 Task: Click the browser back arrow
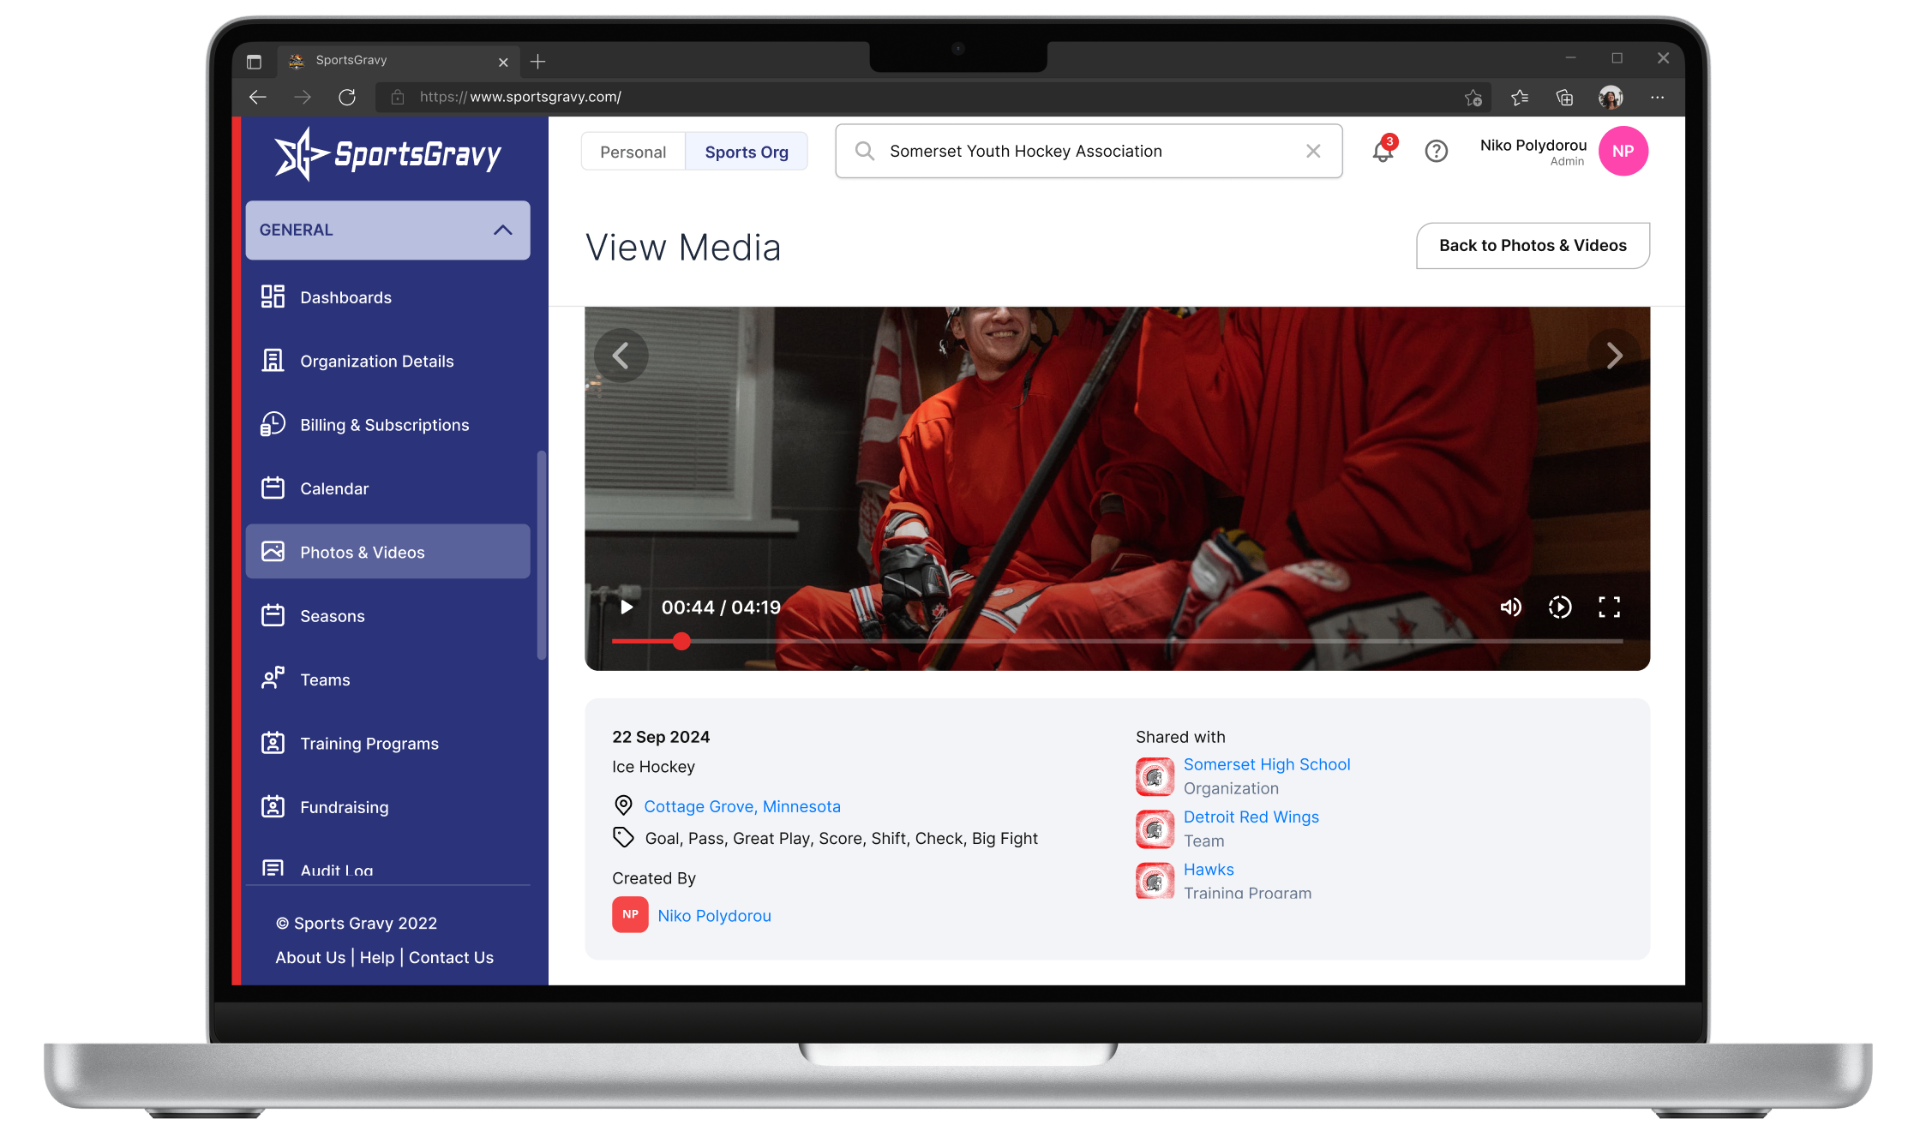click(x=258, y=97)
